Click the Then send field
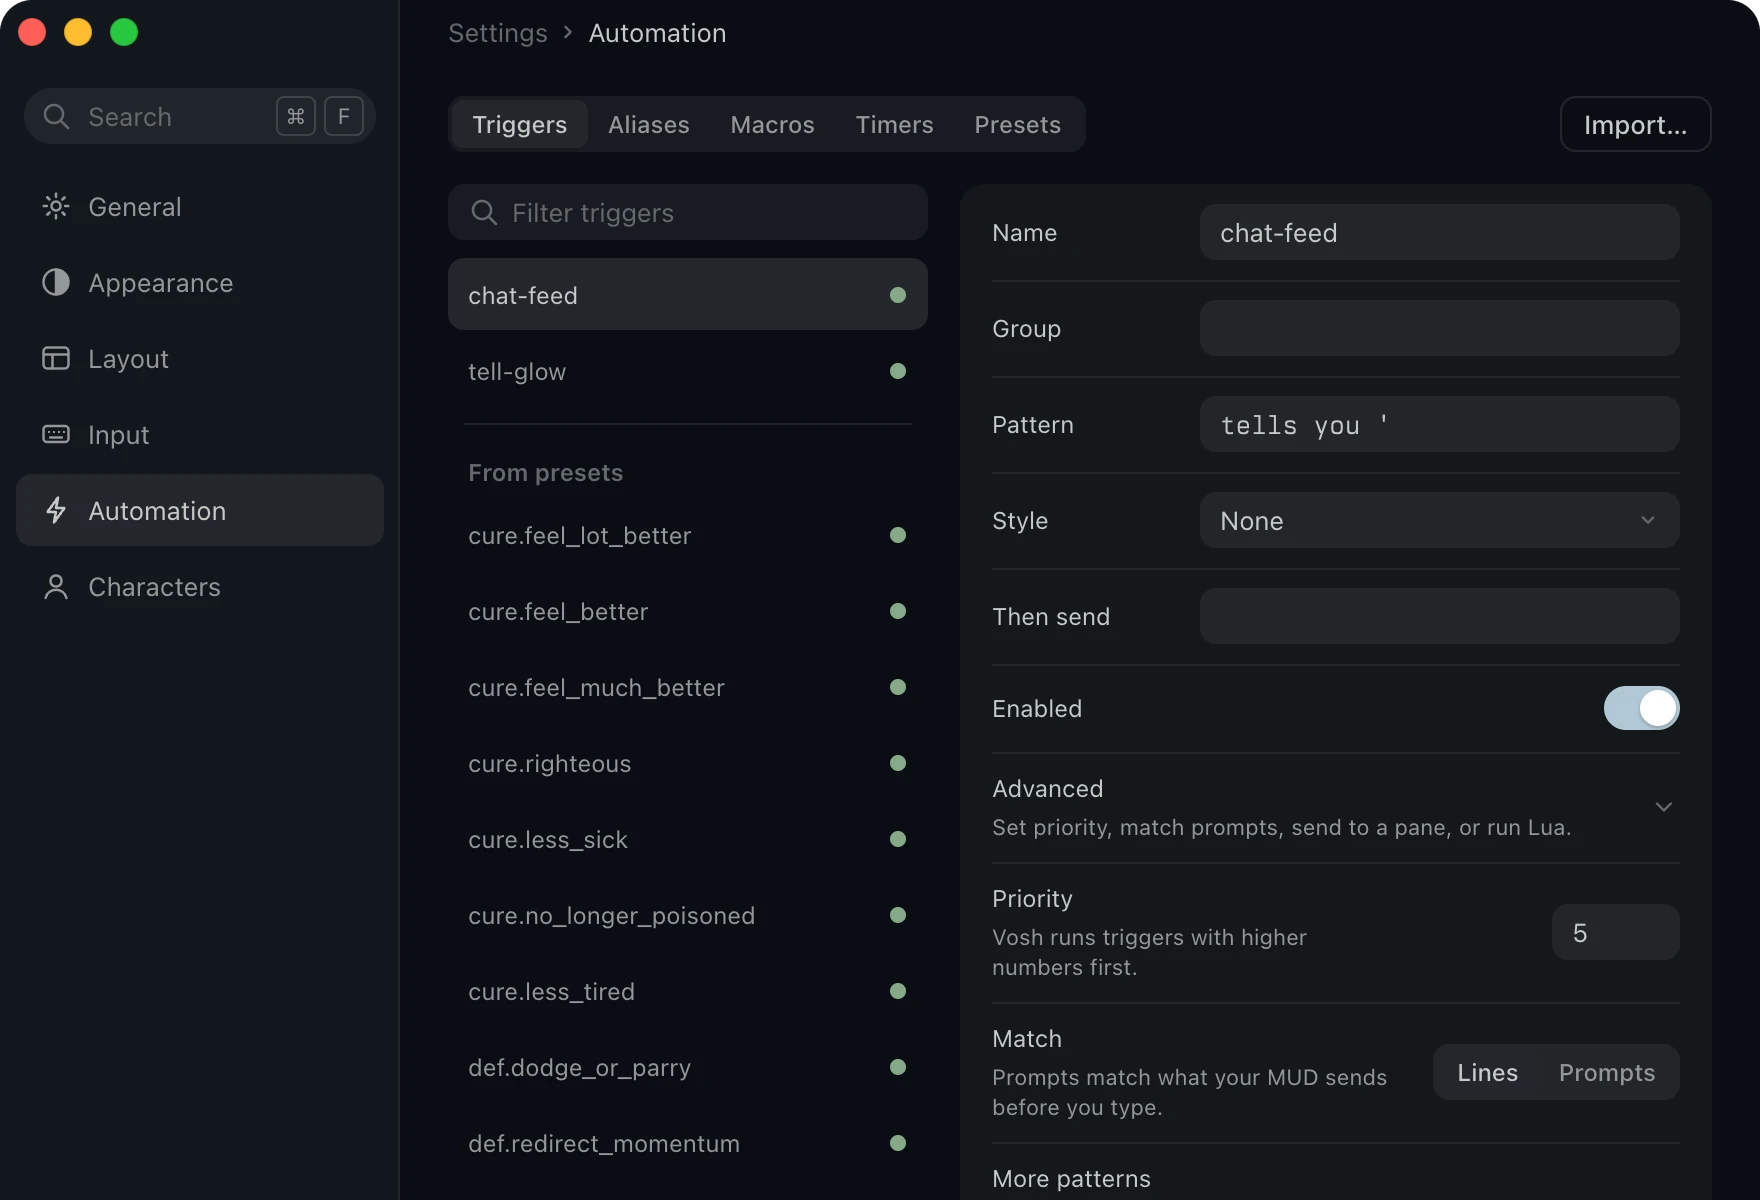The image size is (1760, 1200). click(1439, 616)
